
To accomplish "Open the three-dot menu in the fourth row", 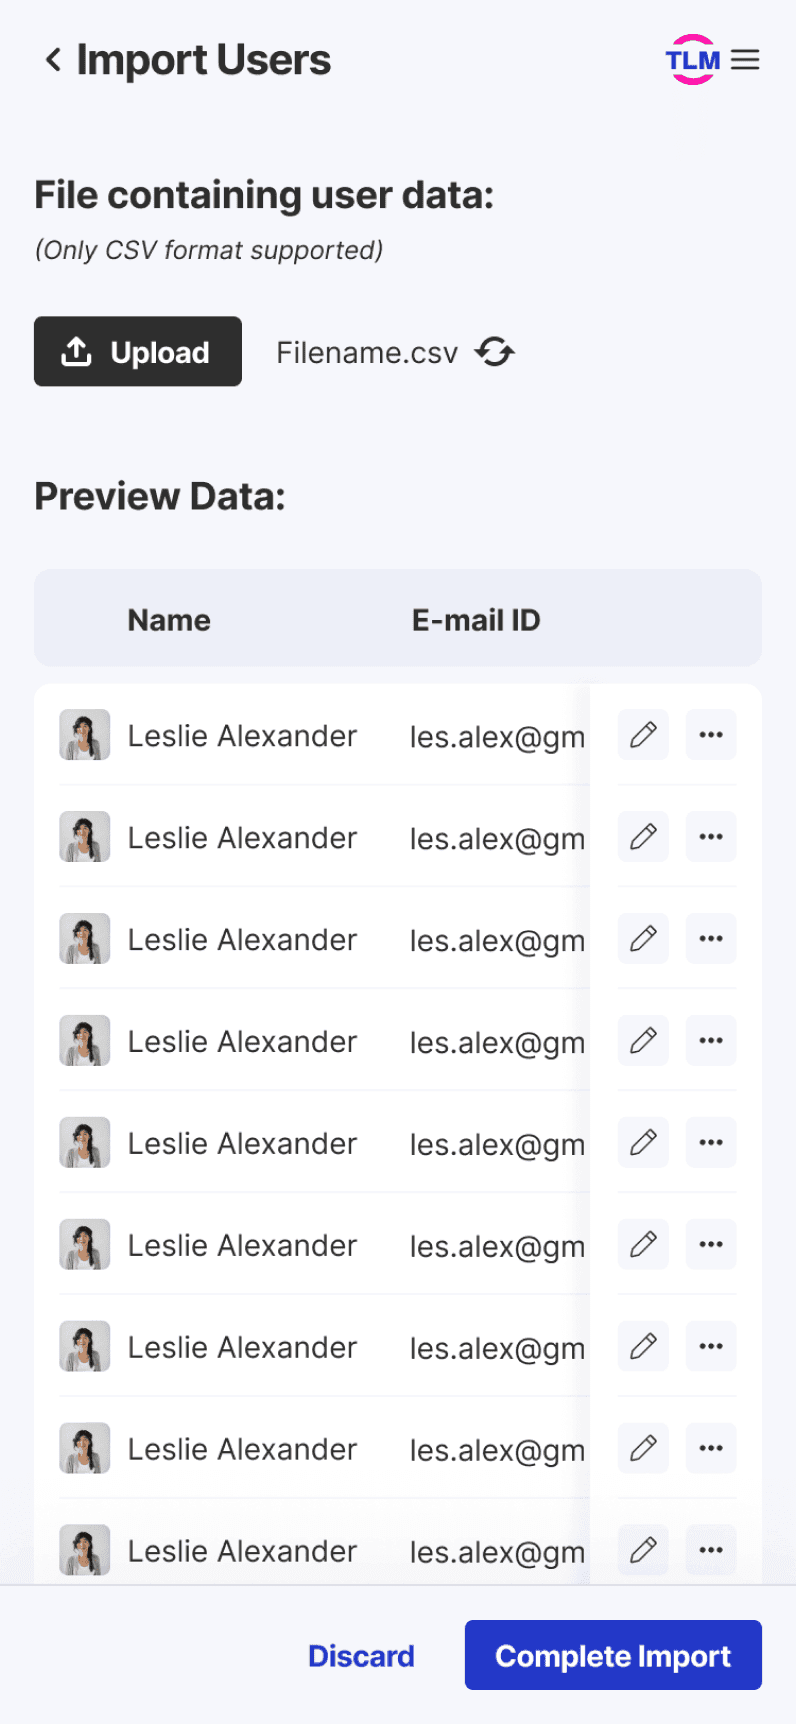I will click(x=711, y=1041).
